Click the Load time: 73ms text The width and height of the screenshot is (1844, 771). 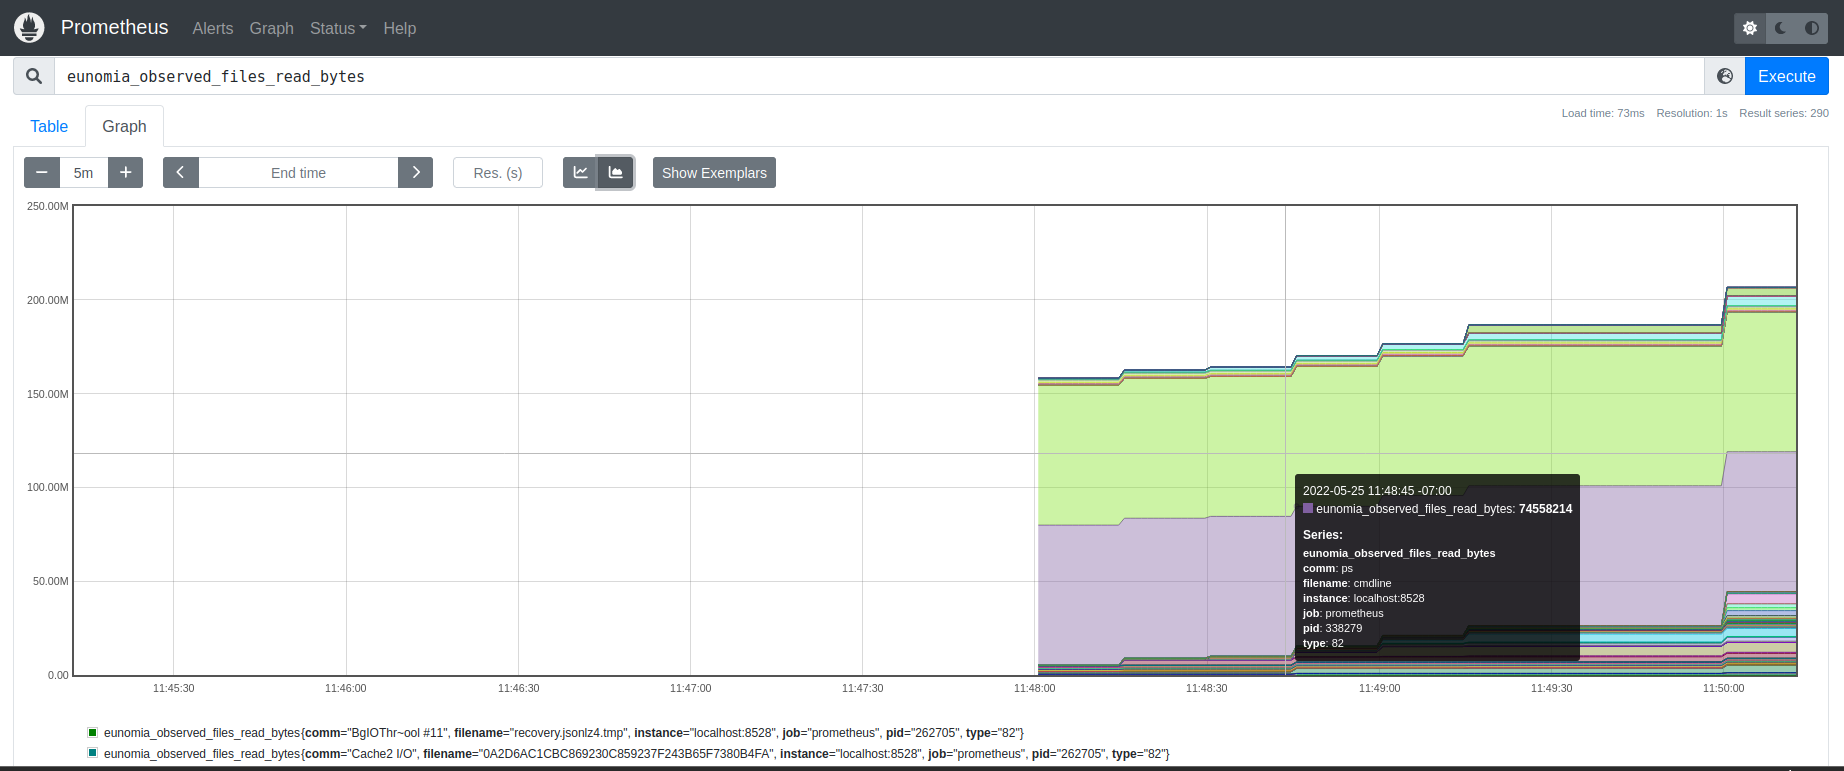(x=1603, y=113)
